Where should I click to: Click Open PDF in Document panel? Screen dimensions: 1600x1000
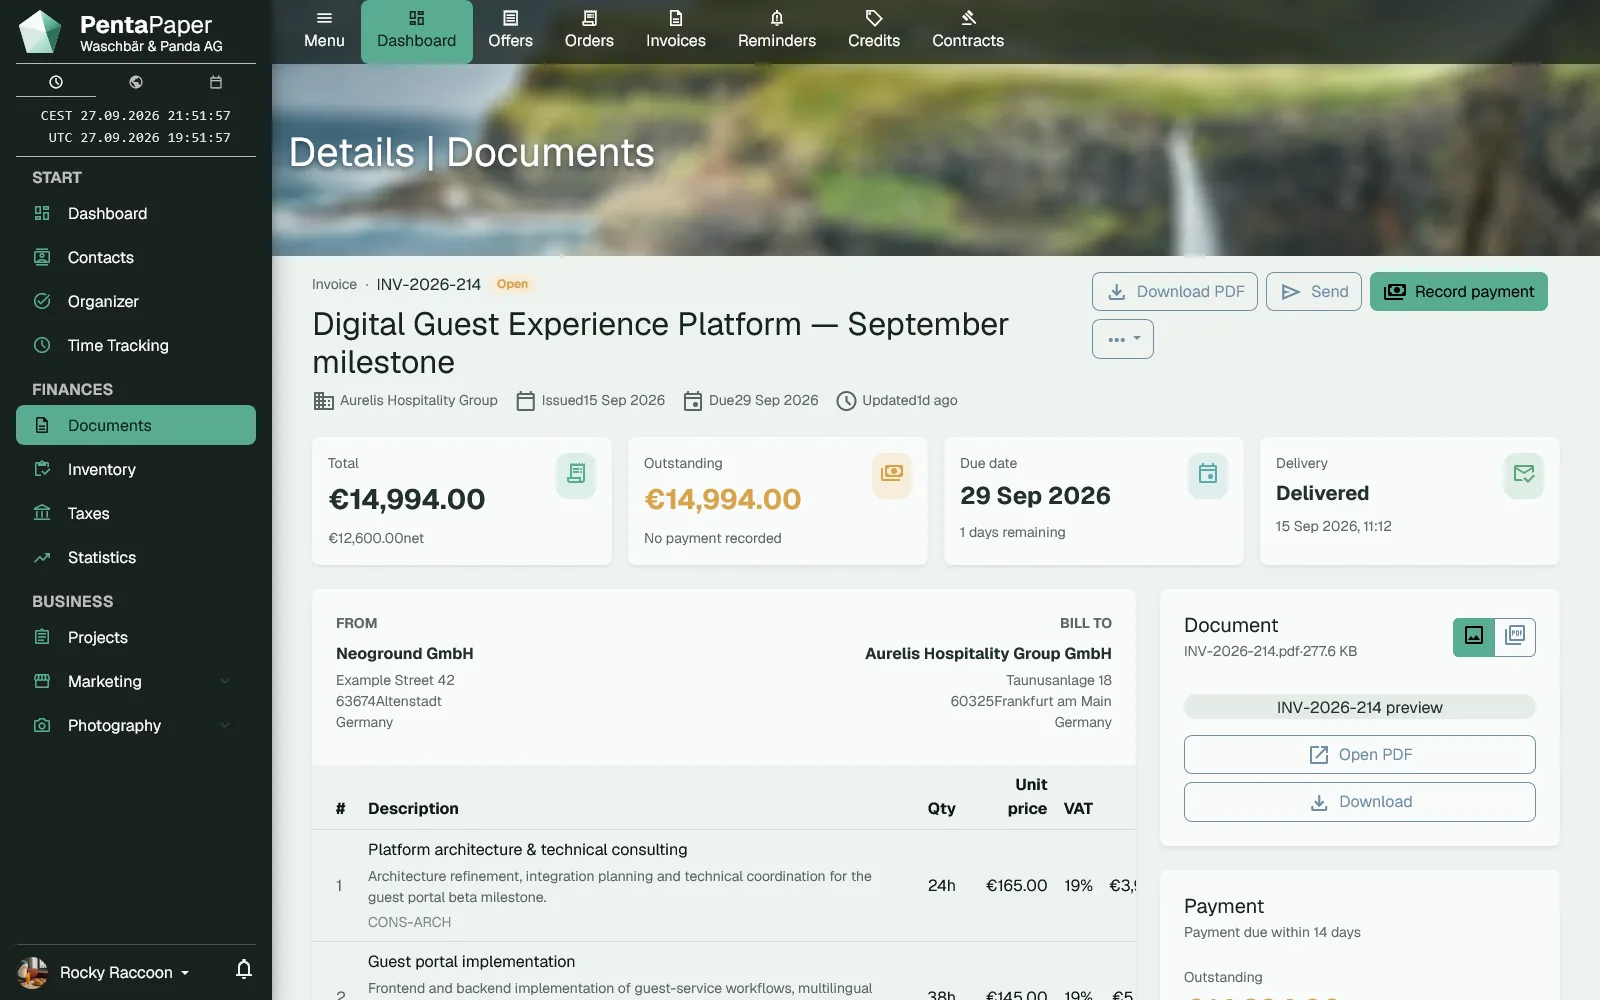[x=1360, y=754]
